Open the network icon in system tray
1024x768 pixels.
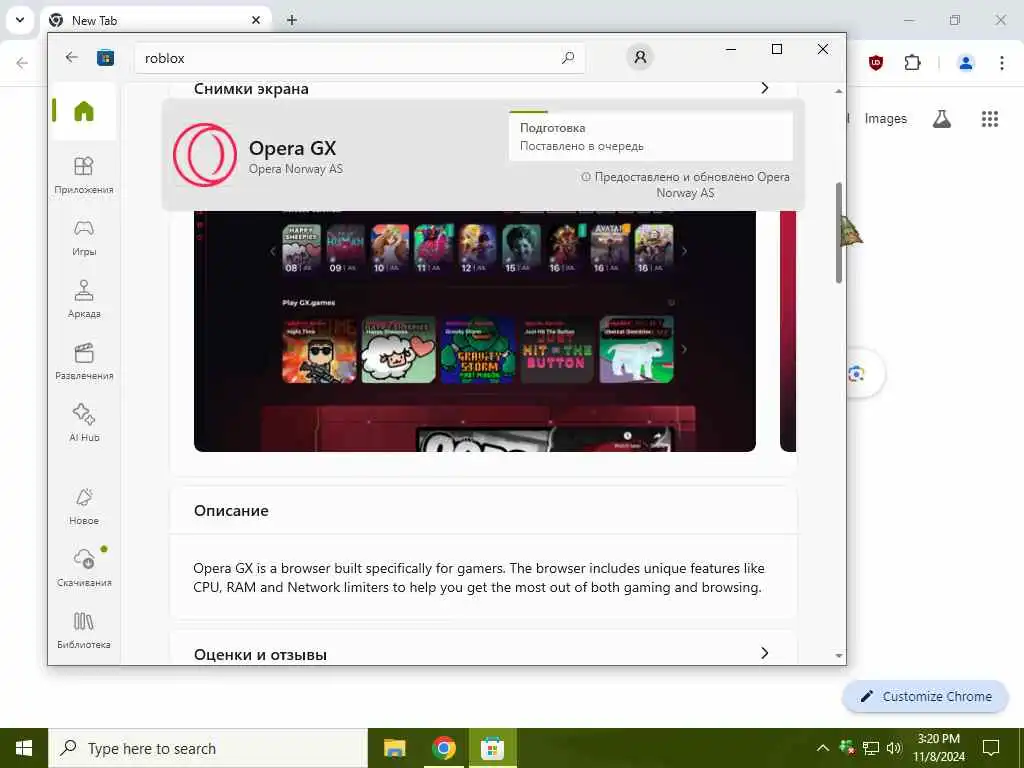[871, 748]
